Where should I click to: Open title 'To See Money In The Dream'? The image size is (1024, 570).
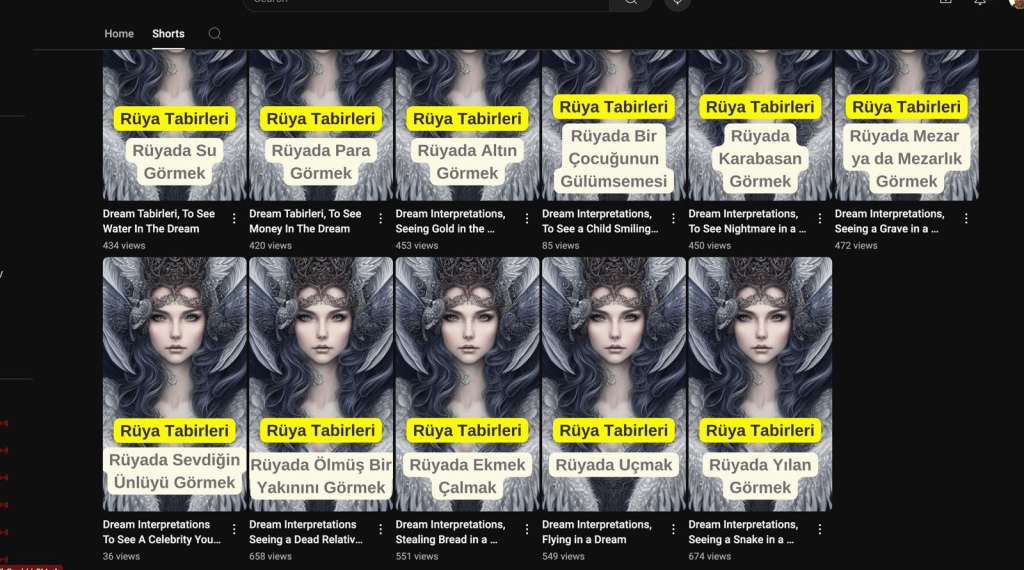click(305, 221)
